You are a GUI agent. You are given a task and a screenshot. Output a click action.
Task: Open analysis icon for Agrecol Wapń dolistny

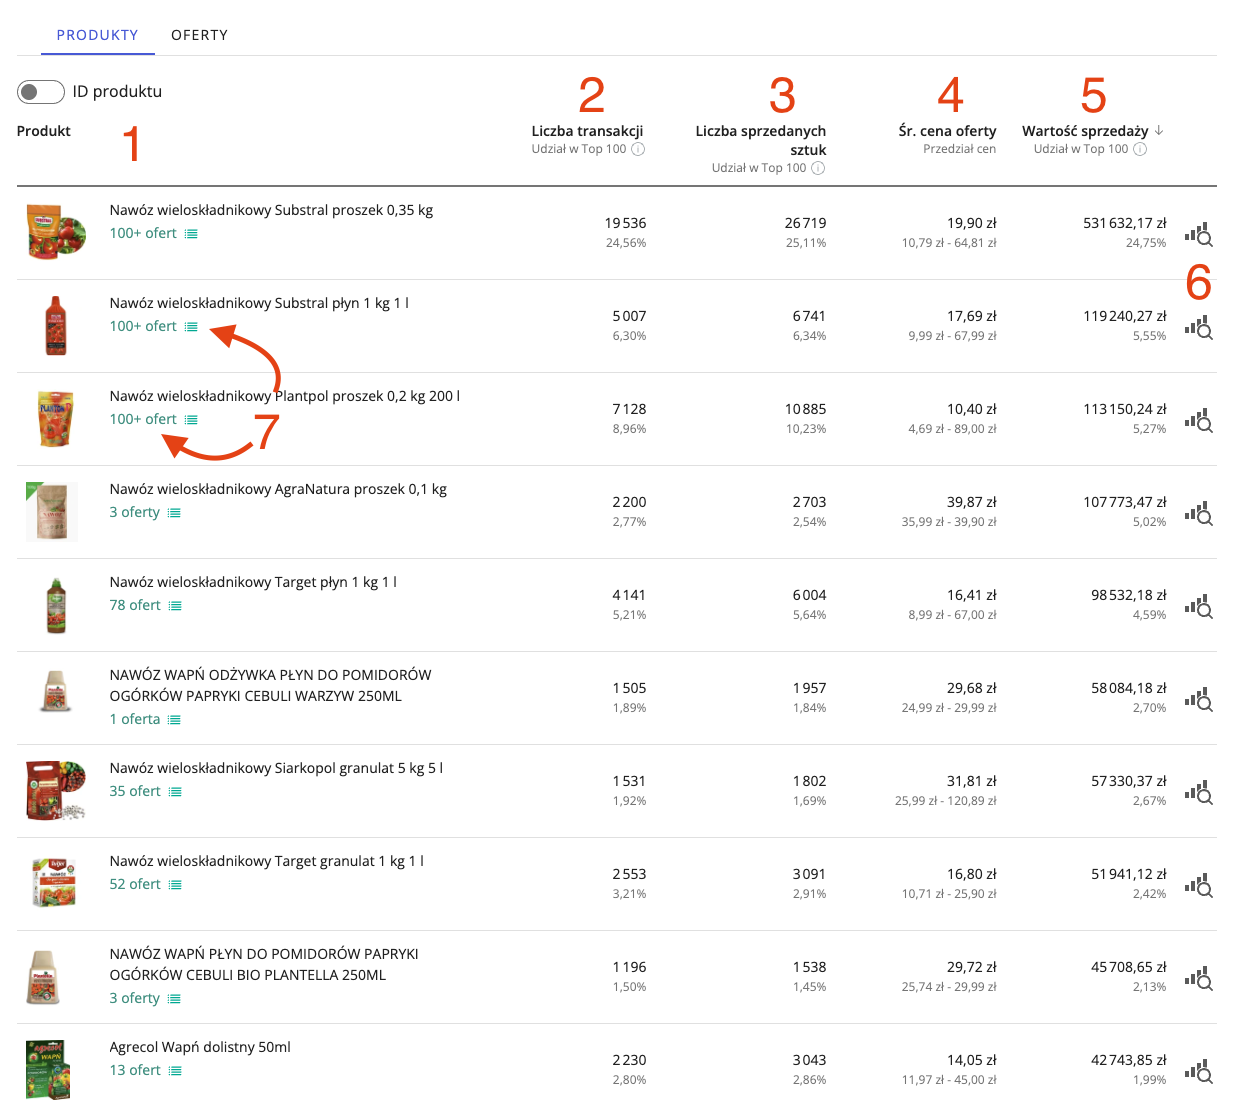1198,1072
